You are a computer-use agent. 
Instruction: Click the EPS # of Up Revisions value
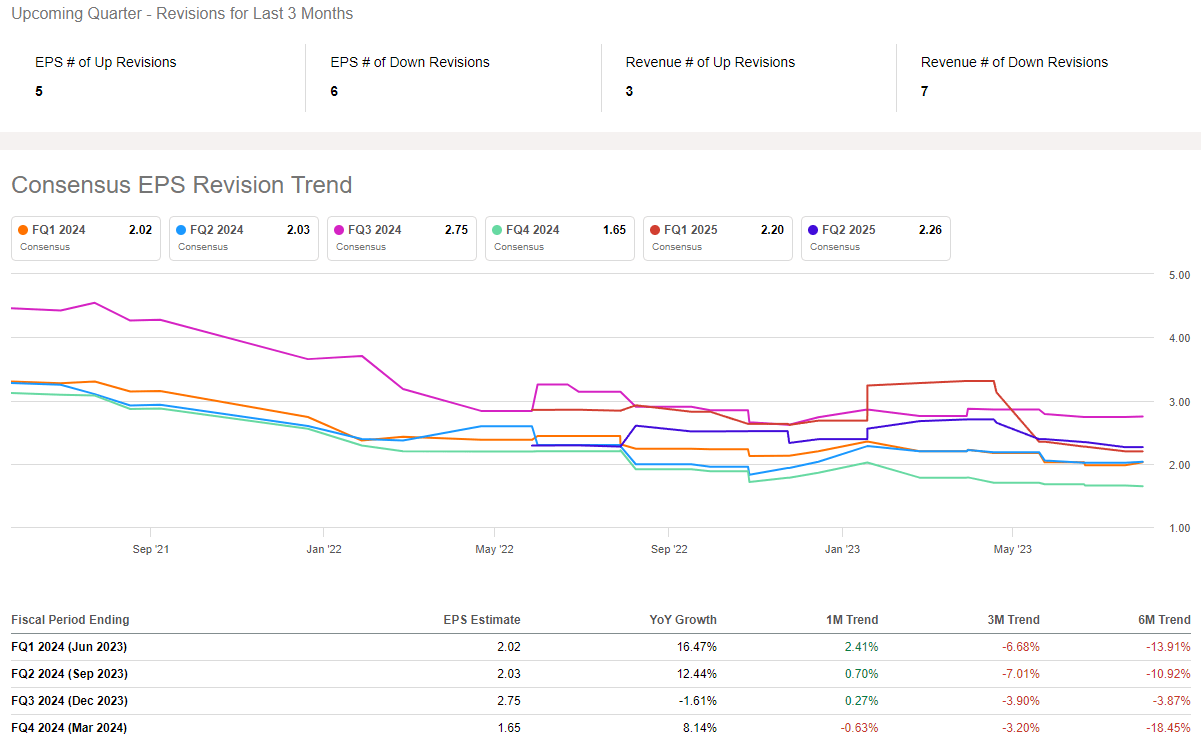[x=39, y=91]
